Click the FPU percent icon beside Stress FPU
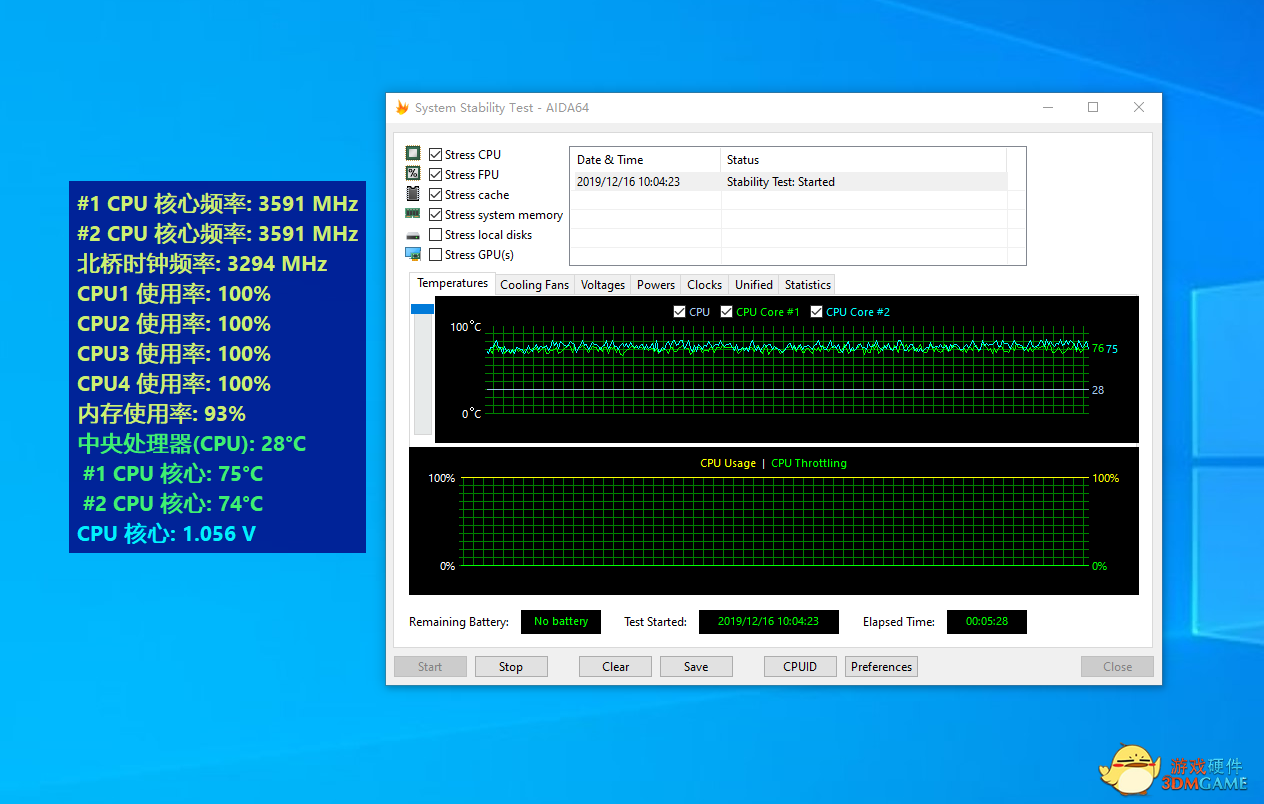 [413, 174]
